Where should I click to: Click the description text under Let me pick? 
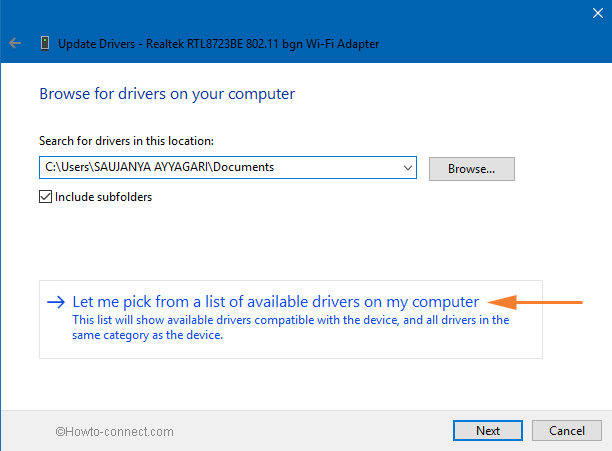291,327
